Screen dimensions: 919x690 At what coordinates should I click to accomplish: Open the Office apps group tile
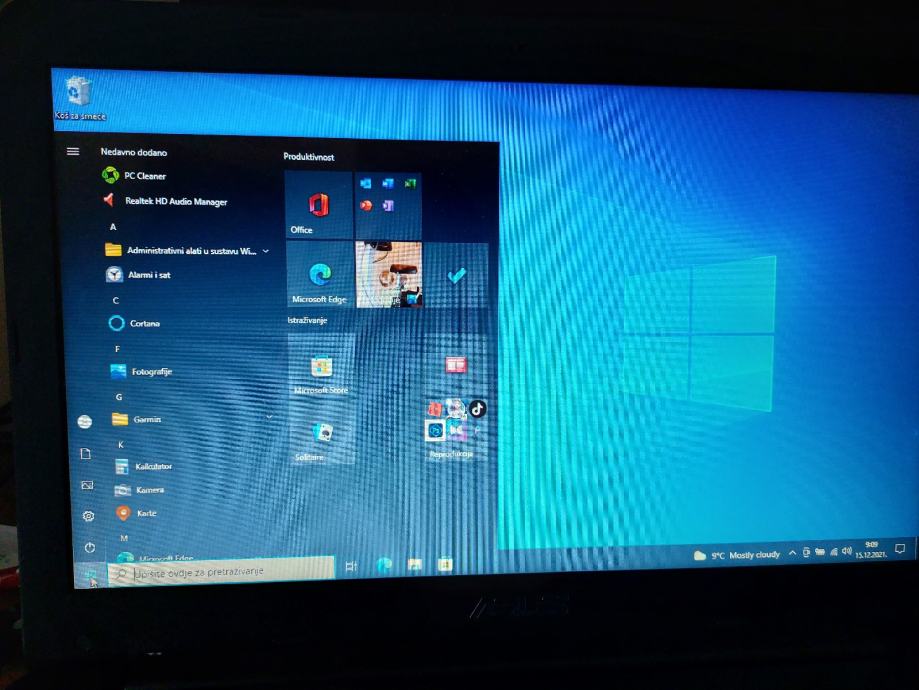point(388,205)
